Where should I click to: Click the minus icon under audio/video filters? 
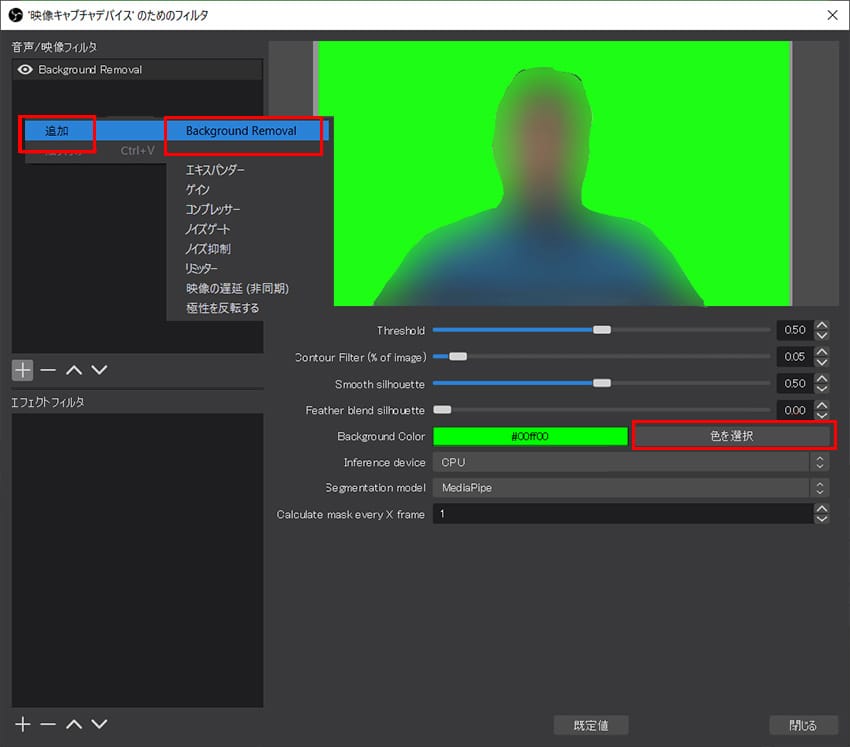click(47, 369)
